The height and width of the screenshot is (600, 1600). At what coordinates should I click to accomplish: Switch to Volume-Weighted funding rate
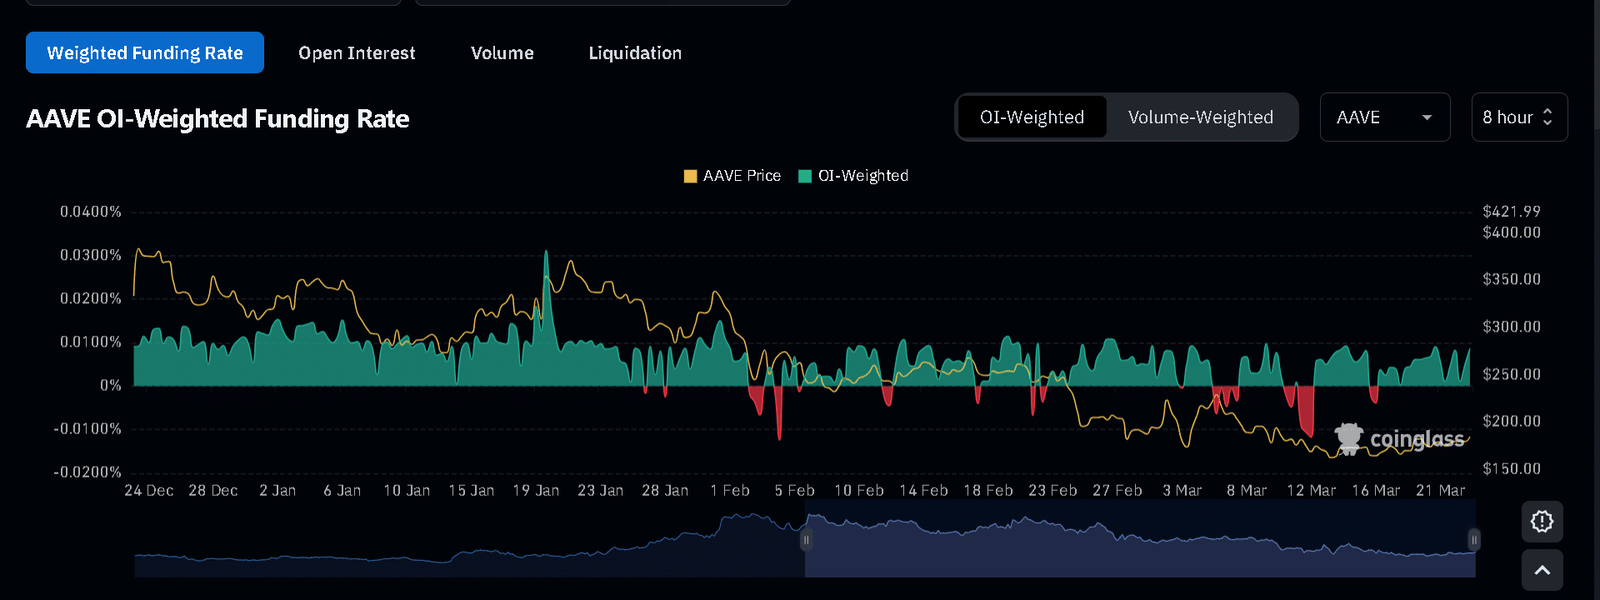pos(1200,117)
